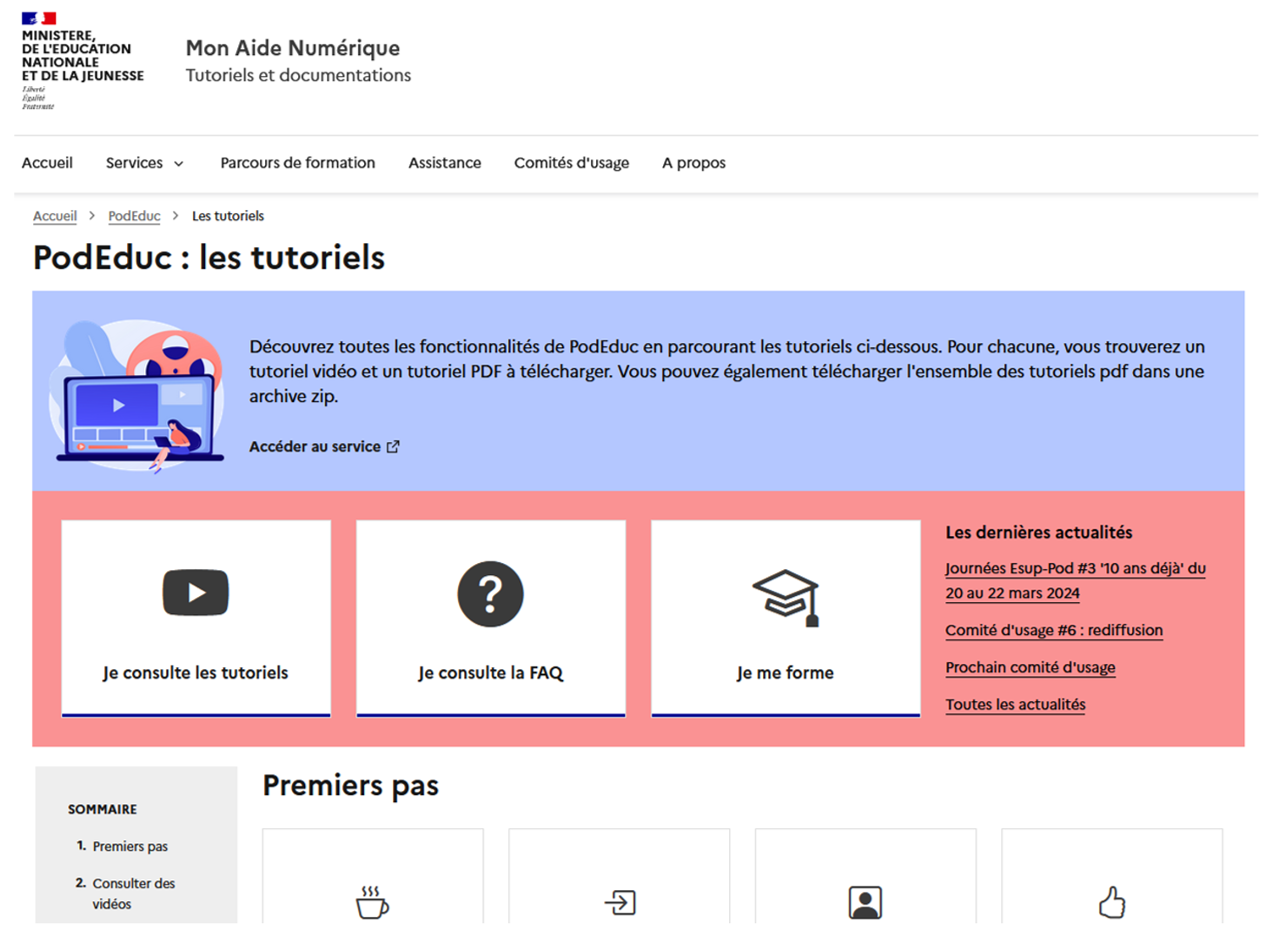Viewport: 1286px width, 926px height.
Task: Open the Je consulte la FAQ card
Action: click(491, 618)
